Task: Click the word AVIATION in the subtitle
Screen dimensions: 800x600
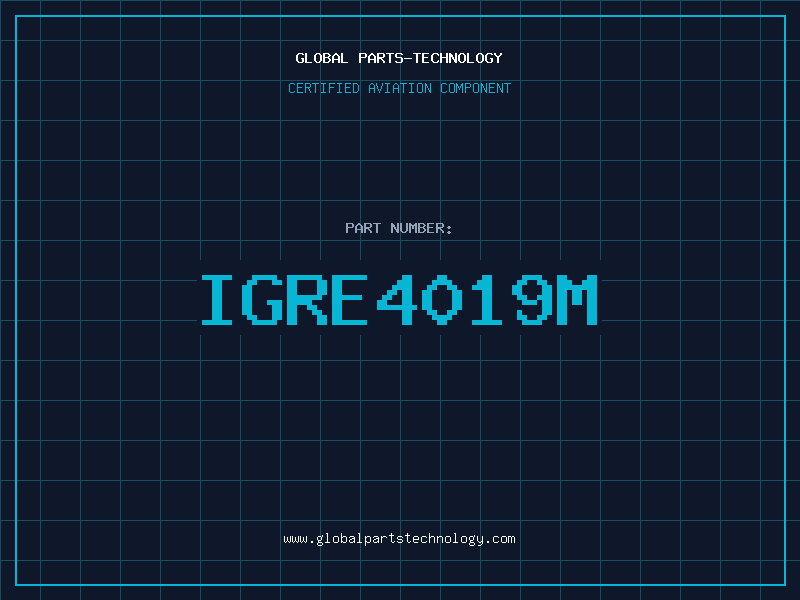Action: (400, 88)
